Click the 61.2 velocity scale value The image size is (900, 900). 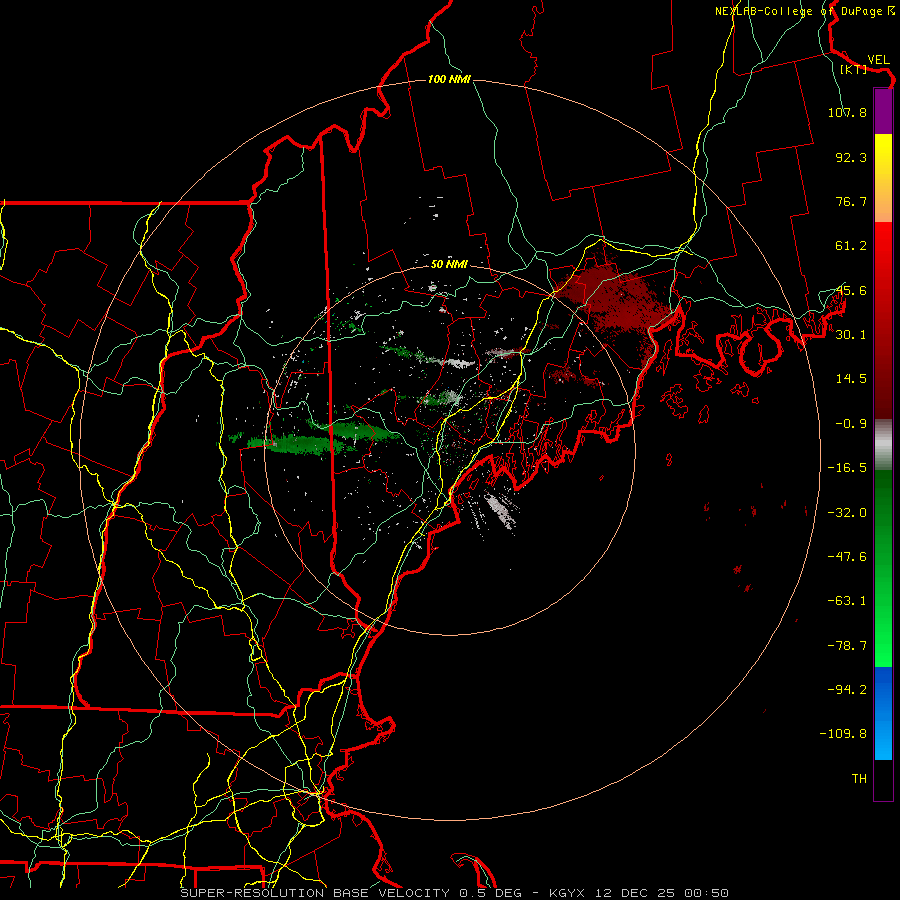851,246
